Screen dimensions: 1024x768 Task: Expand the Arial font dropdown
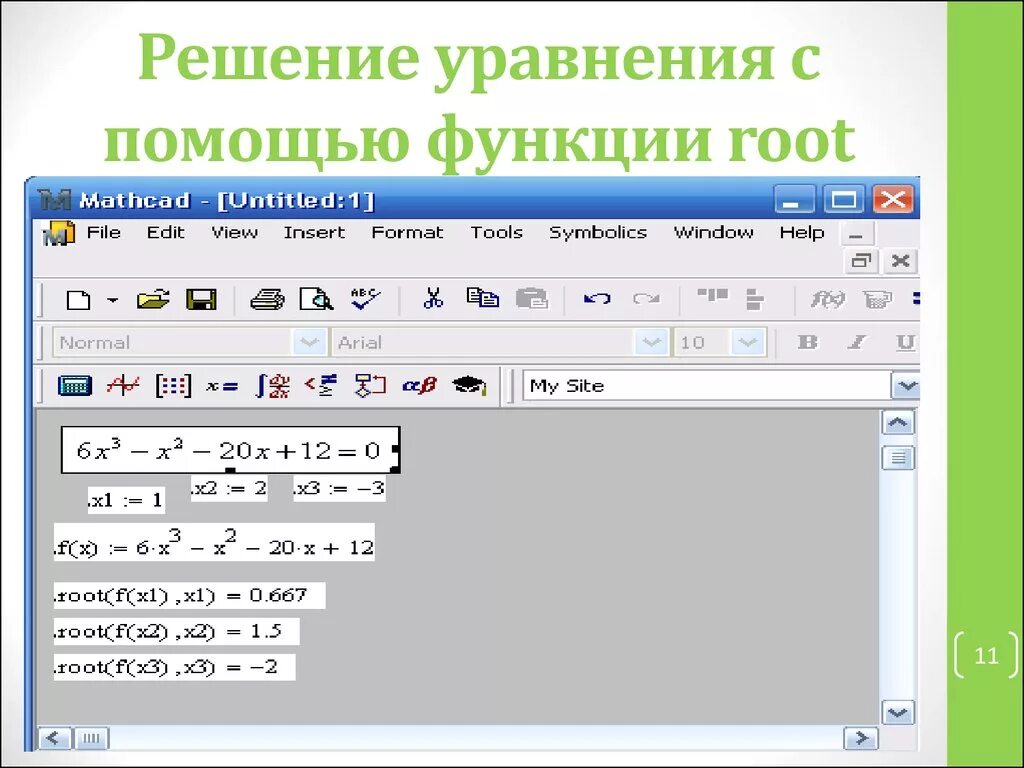click(x=650, y=342)
